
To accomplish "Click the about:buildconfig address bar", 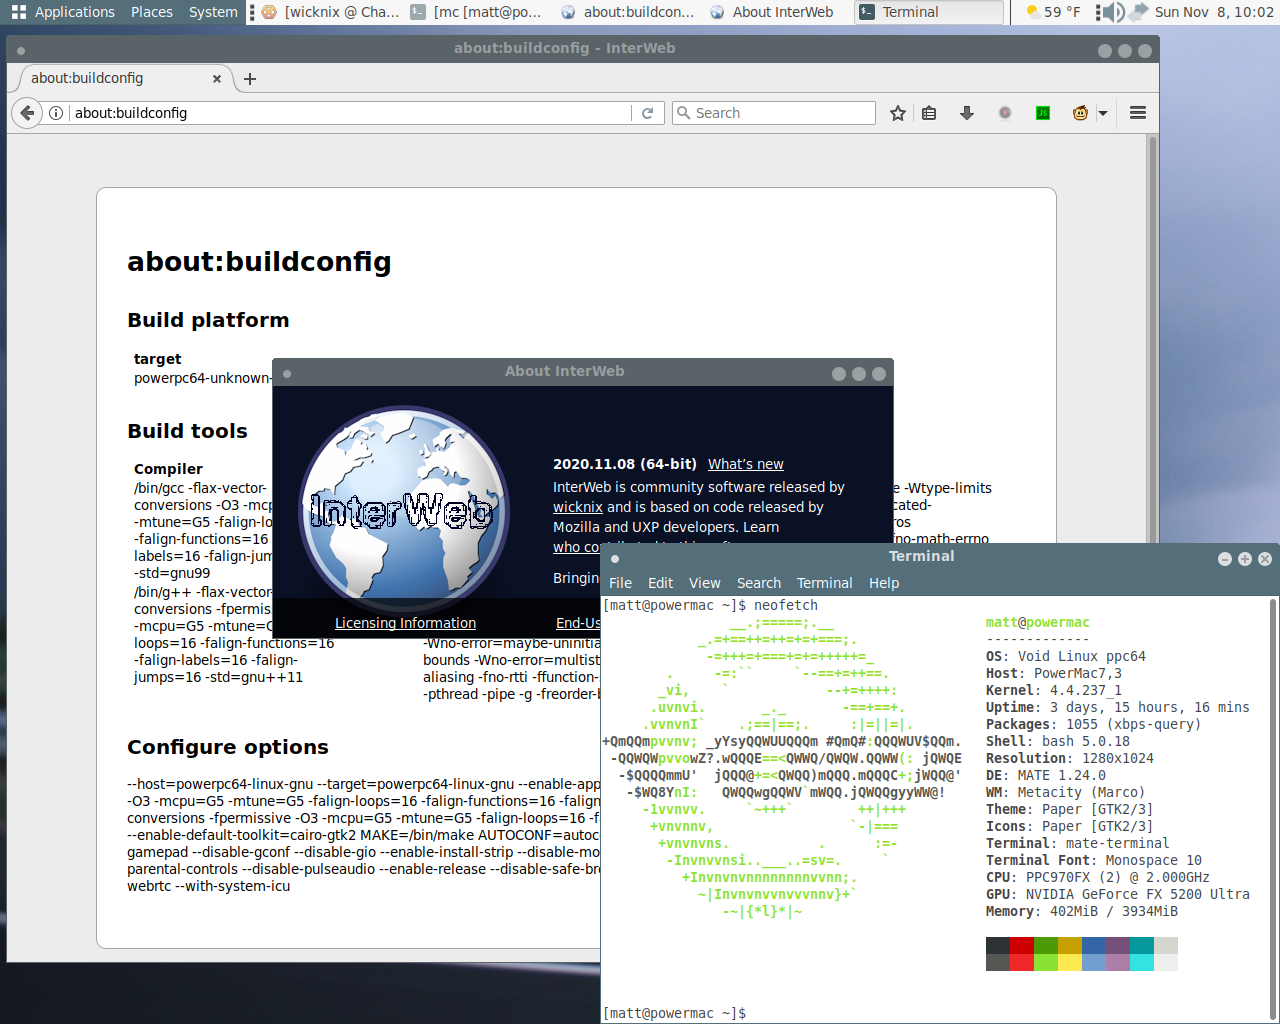I will [x=350, y=113].
